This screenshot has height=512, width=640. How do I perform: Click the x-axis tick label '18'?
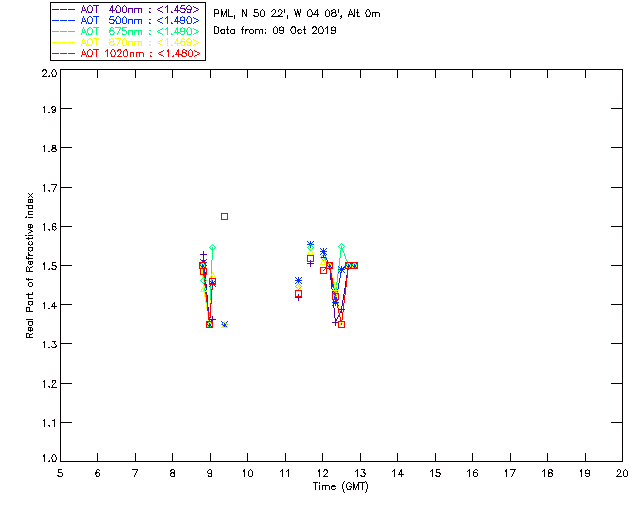pyautogui.click(x=547, y=473)
